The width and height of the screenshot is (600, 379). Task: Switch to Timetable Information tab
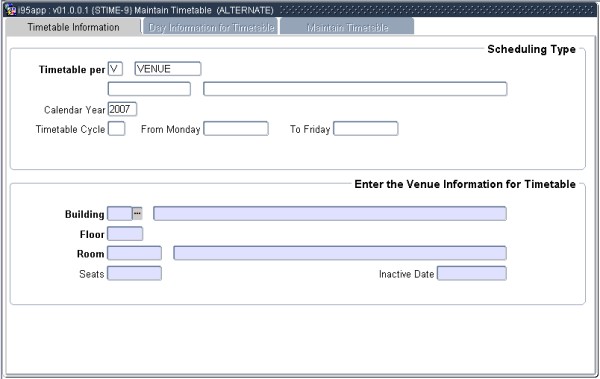(x=73, y=27)
